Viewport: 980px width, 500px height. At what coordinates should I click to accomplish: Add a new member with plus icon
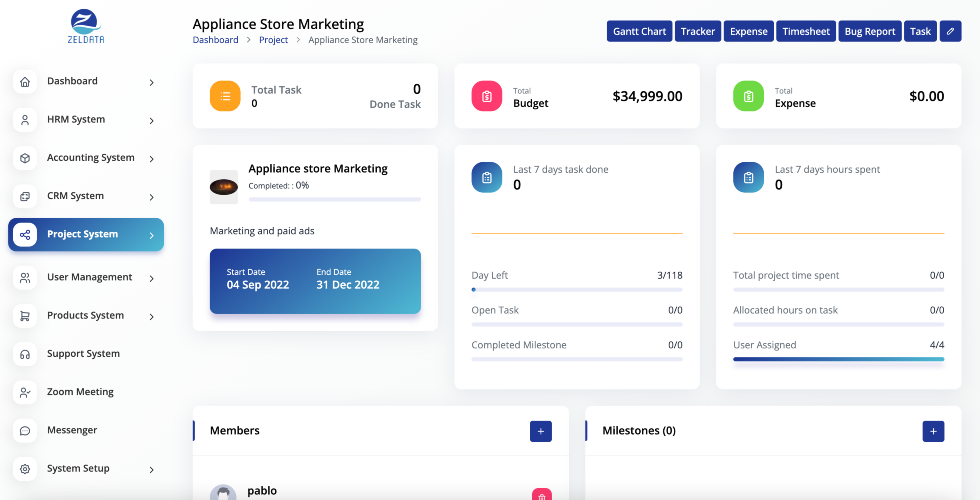pyautogui.click(x=541, y=431)
